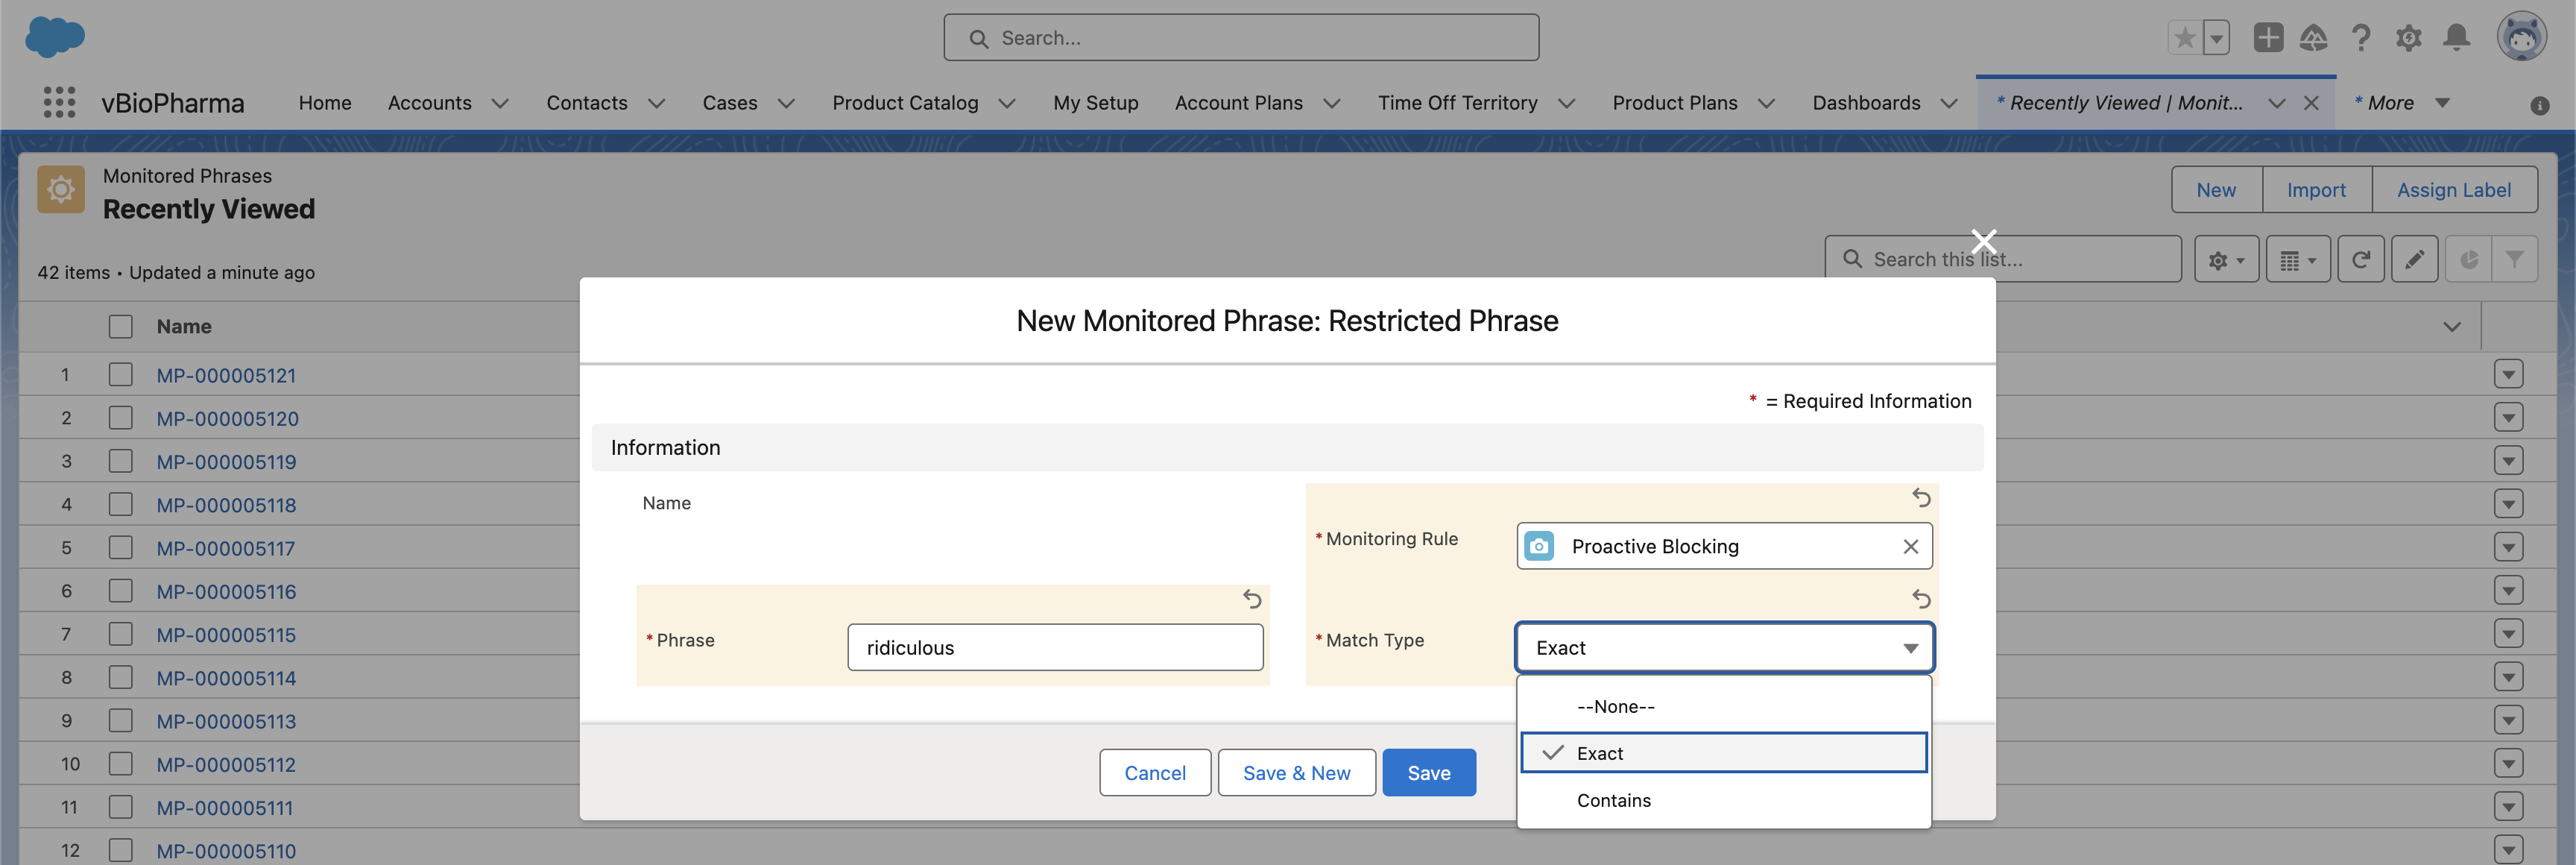Click the refresh list icon
The image size is (2576, 865).
(x=2360, y=260)
